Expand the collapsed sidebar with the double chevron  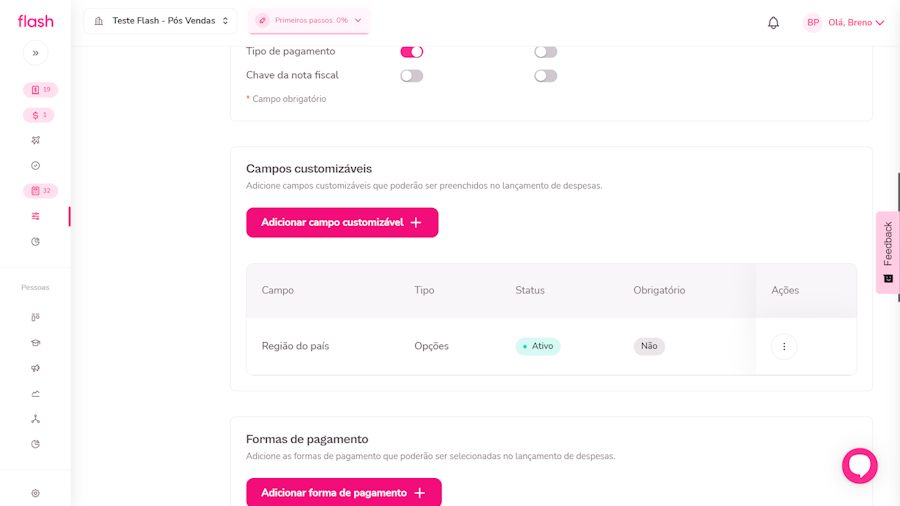click(35, 53)
